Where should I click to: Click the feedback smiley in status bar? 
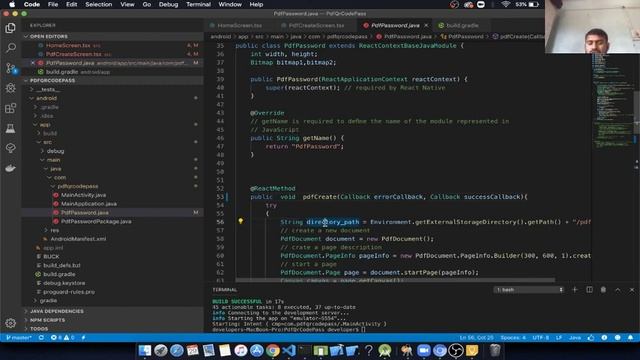618,338
